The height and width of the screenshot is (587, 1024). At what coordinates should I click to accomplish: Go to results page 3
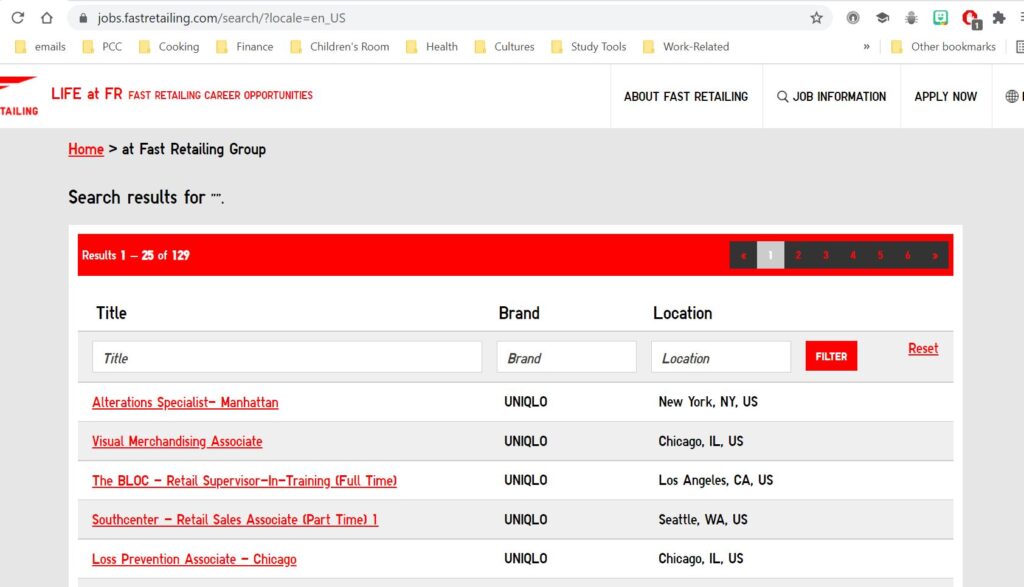tap(825, 255)
